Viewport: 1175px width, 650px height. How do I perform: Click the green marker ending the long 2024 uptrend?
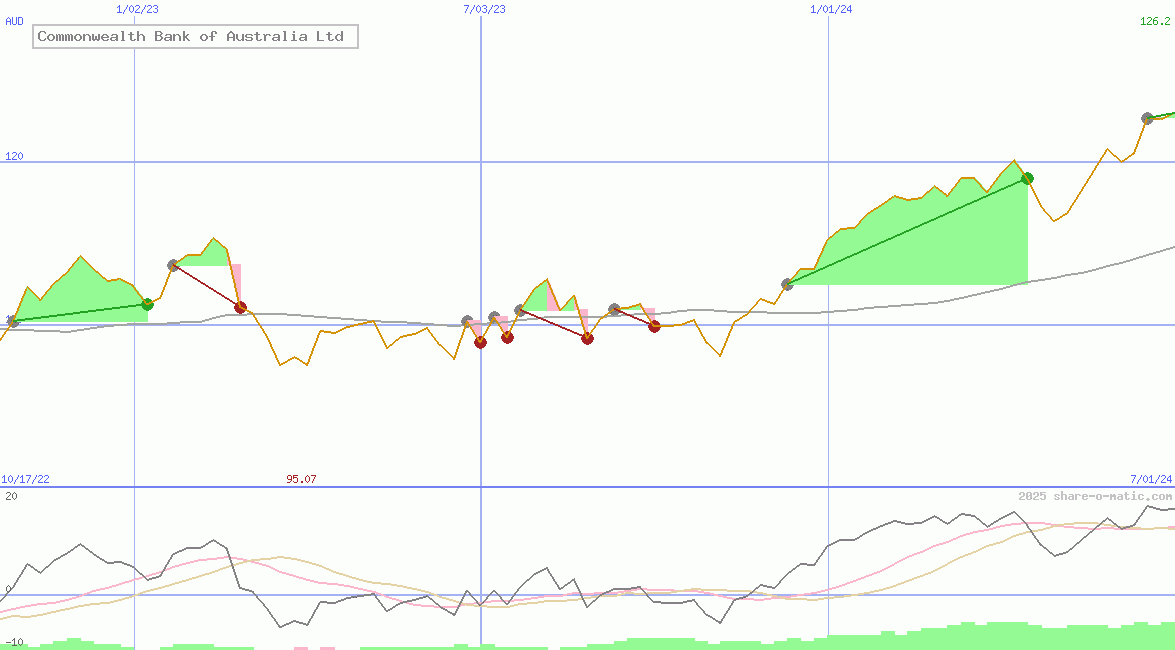(x=1027, y=179)
